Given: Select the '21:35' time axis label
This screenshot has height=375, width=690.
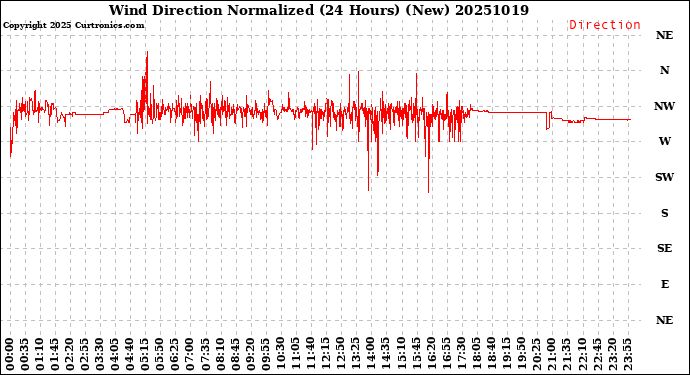Looking at the screenshot, I should (566, 355).
